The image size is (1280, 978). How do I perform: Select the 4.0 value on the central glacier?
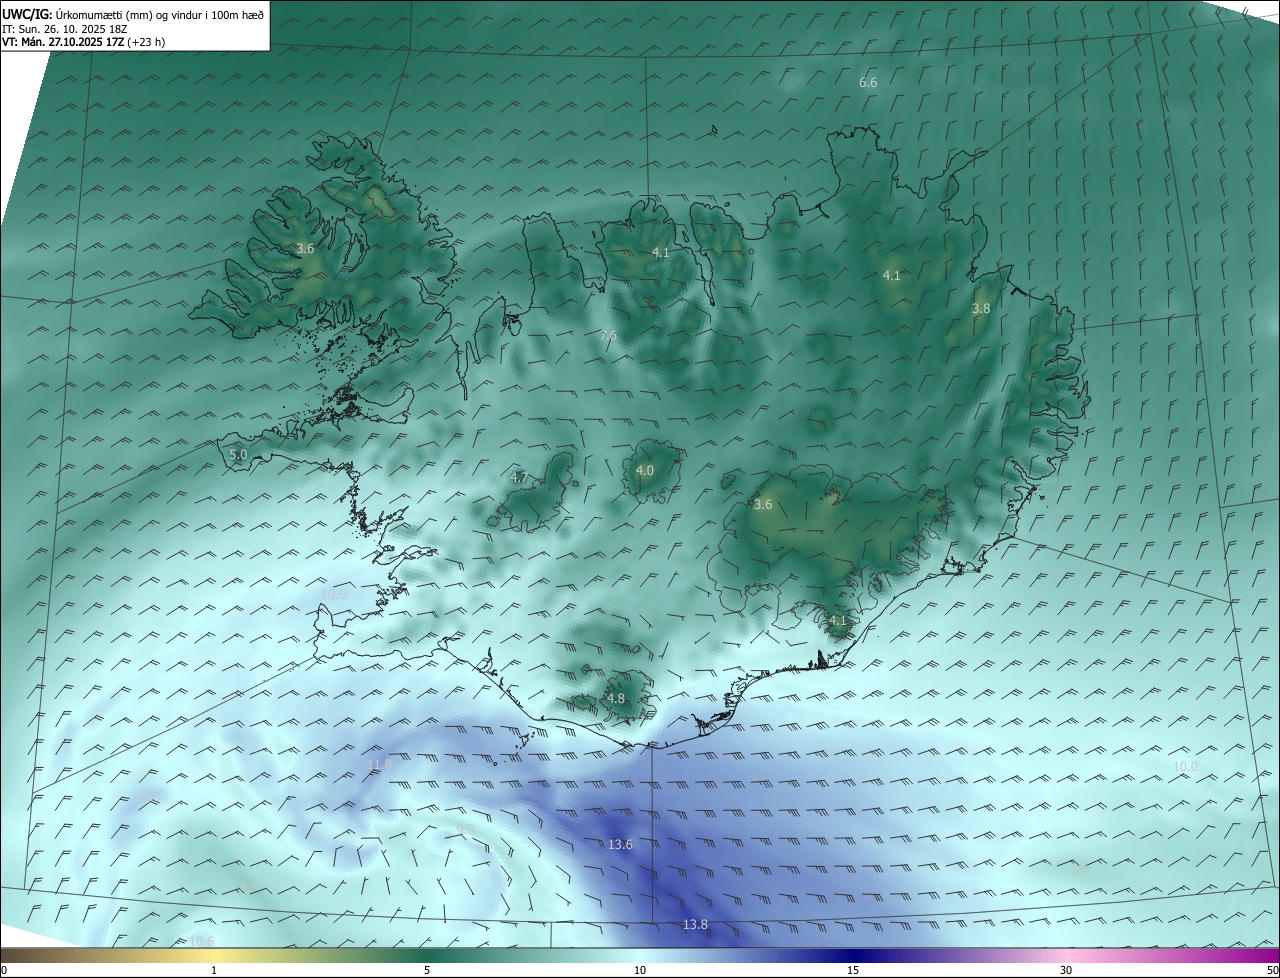[x=645, y=470]
